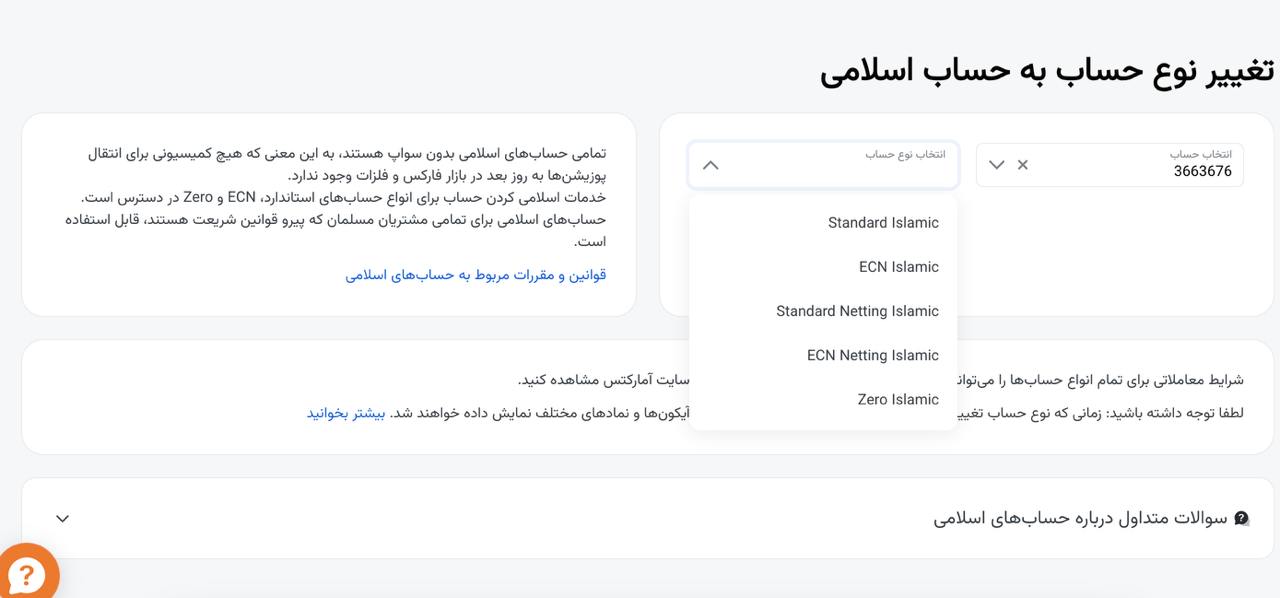Expand the Islamic accounts FAQ section chevron
The height and width of the screenshot is (598, 1280).
point(62,518)
